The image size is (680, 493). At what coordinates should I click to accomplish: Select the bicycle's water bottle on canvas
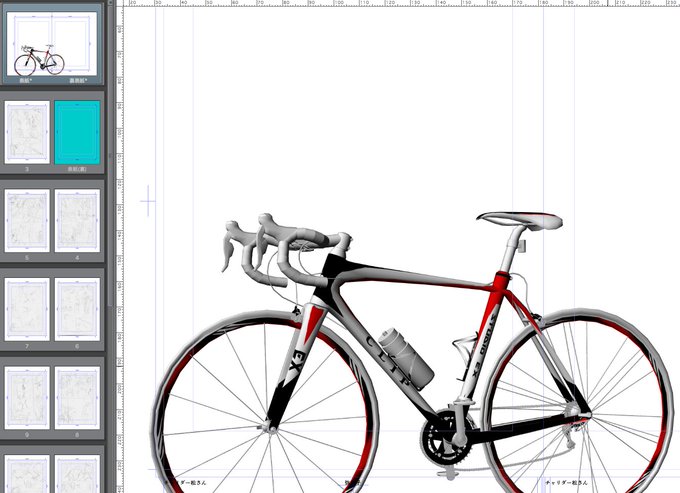coord(406,358)
